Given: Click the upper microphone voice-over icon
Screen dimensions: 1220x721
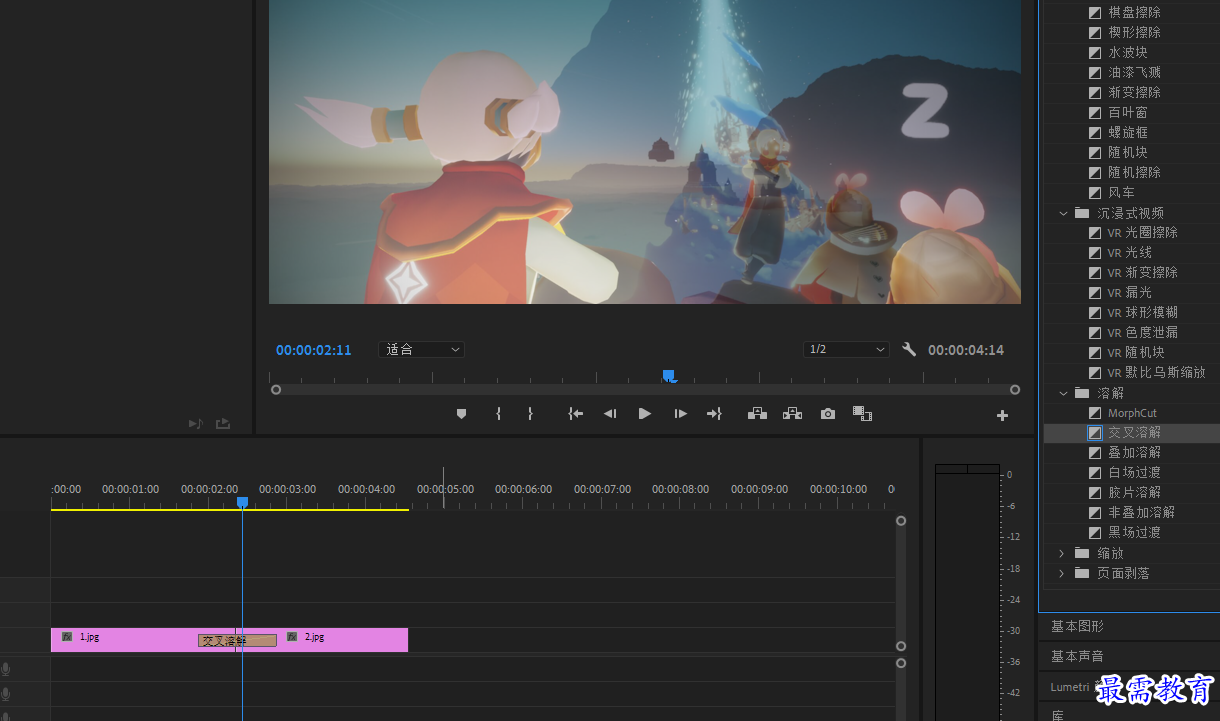Looking at the screenshot, I should pos(6,669).
